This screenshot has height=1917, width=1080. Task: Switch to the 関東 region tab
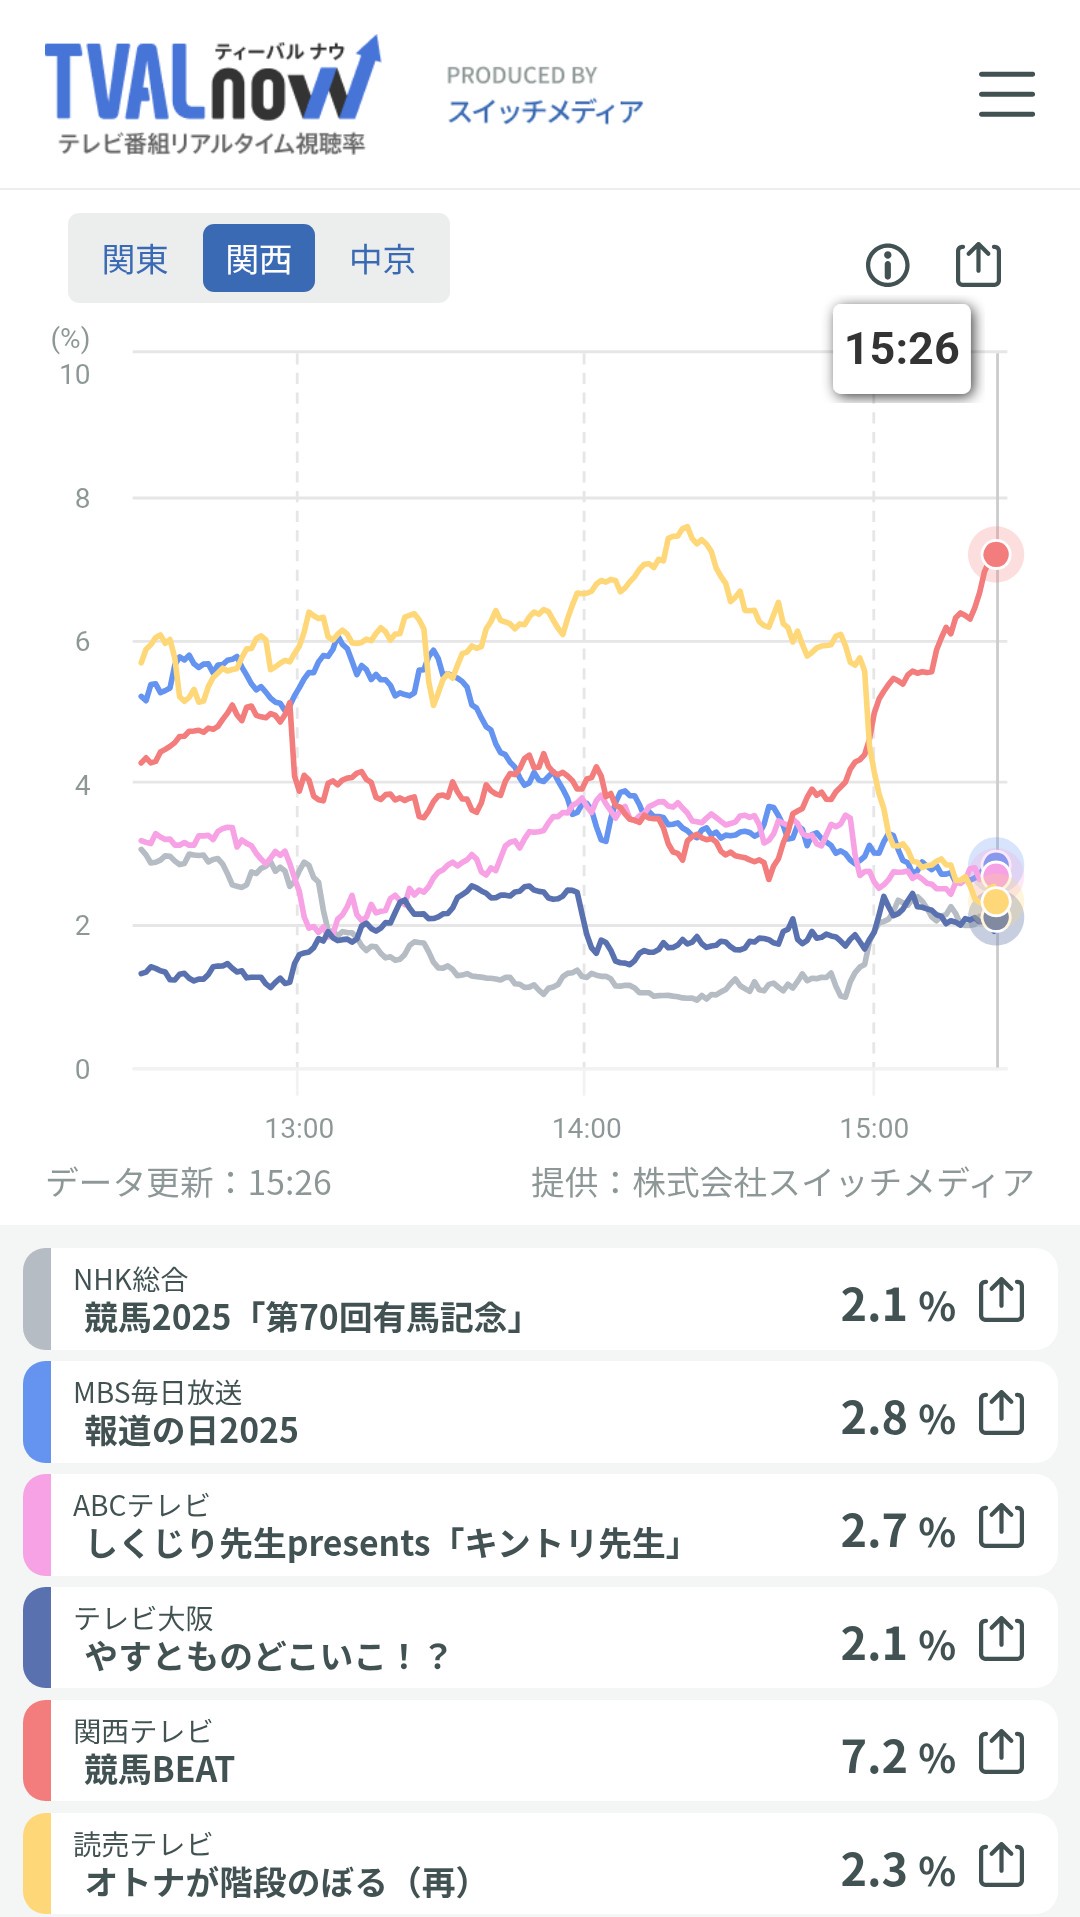135,259
